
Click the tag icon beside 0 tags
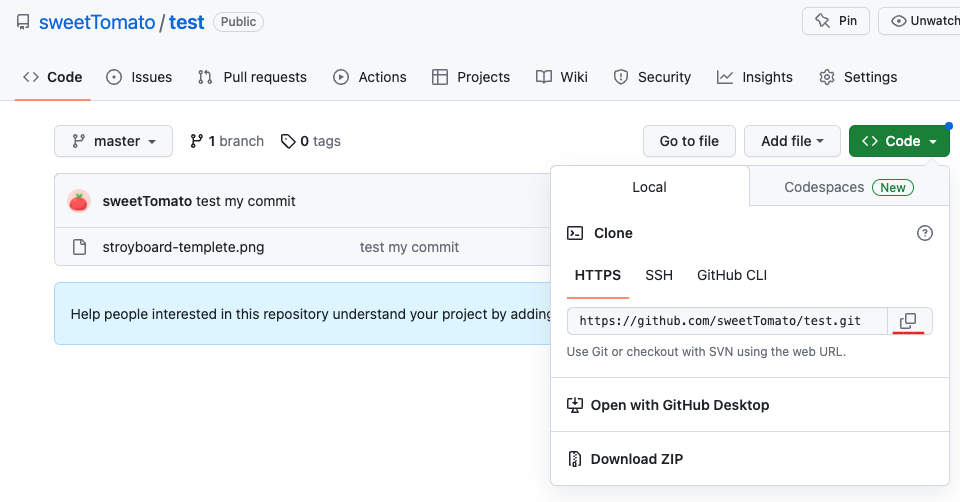(288, 141)
